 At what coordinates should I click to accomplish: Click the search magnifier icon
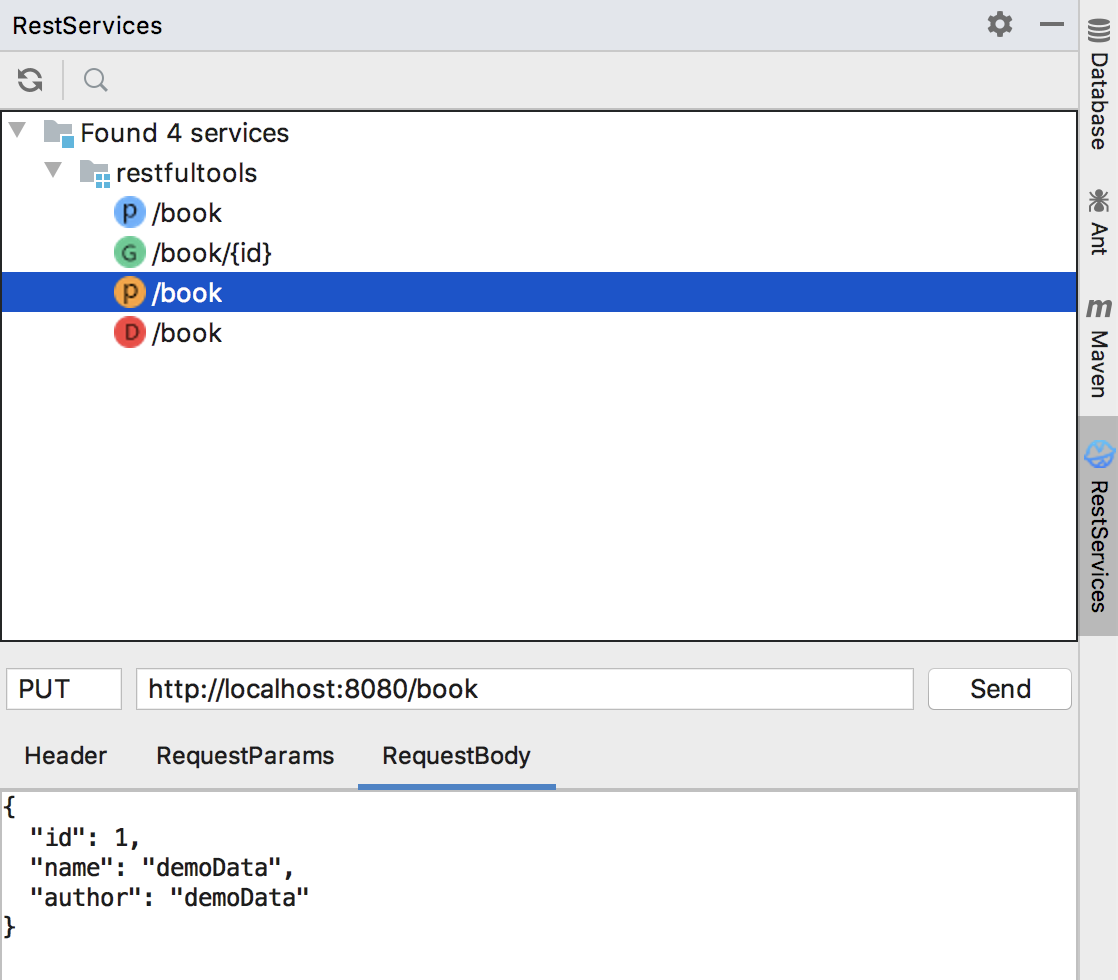coord(96,80)
